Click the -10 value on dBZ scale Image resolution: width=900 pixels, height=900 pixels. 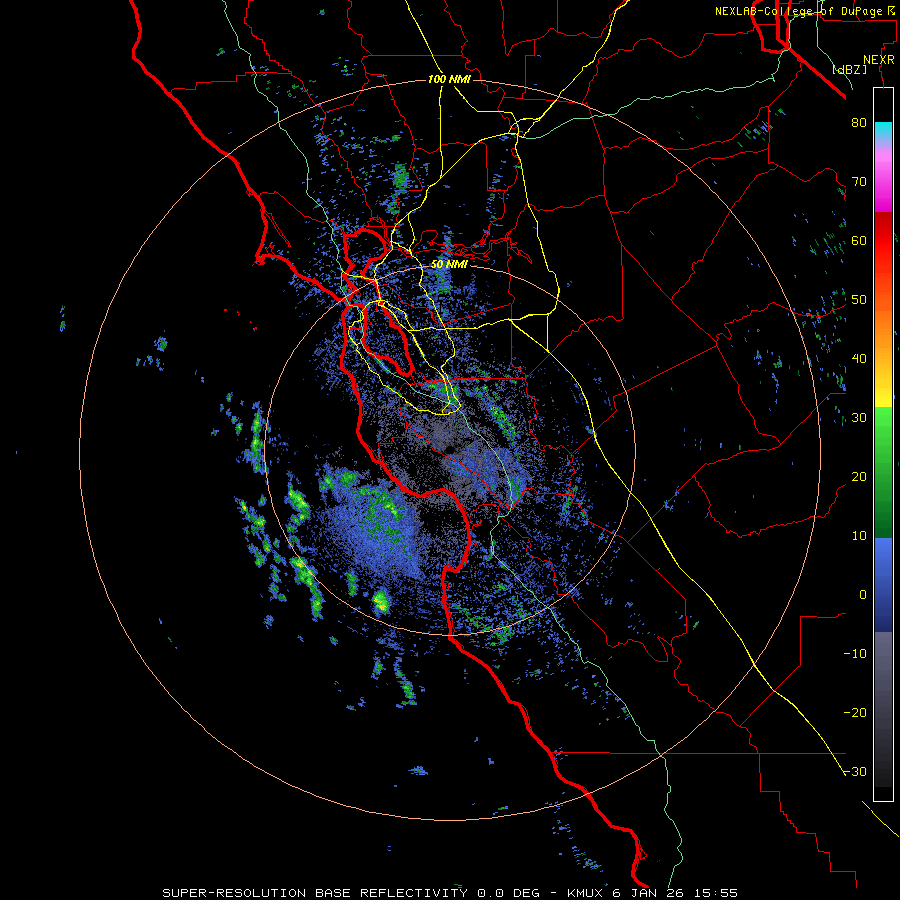855,654
